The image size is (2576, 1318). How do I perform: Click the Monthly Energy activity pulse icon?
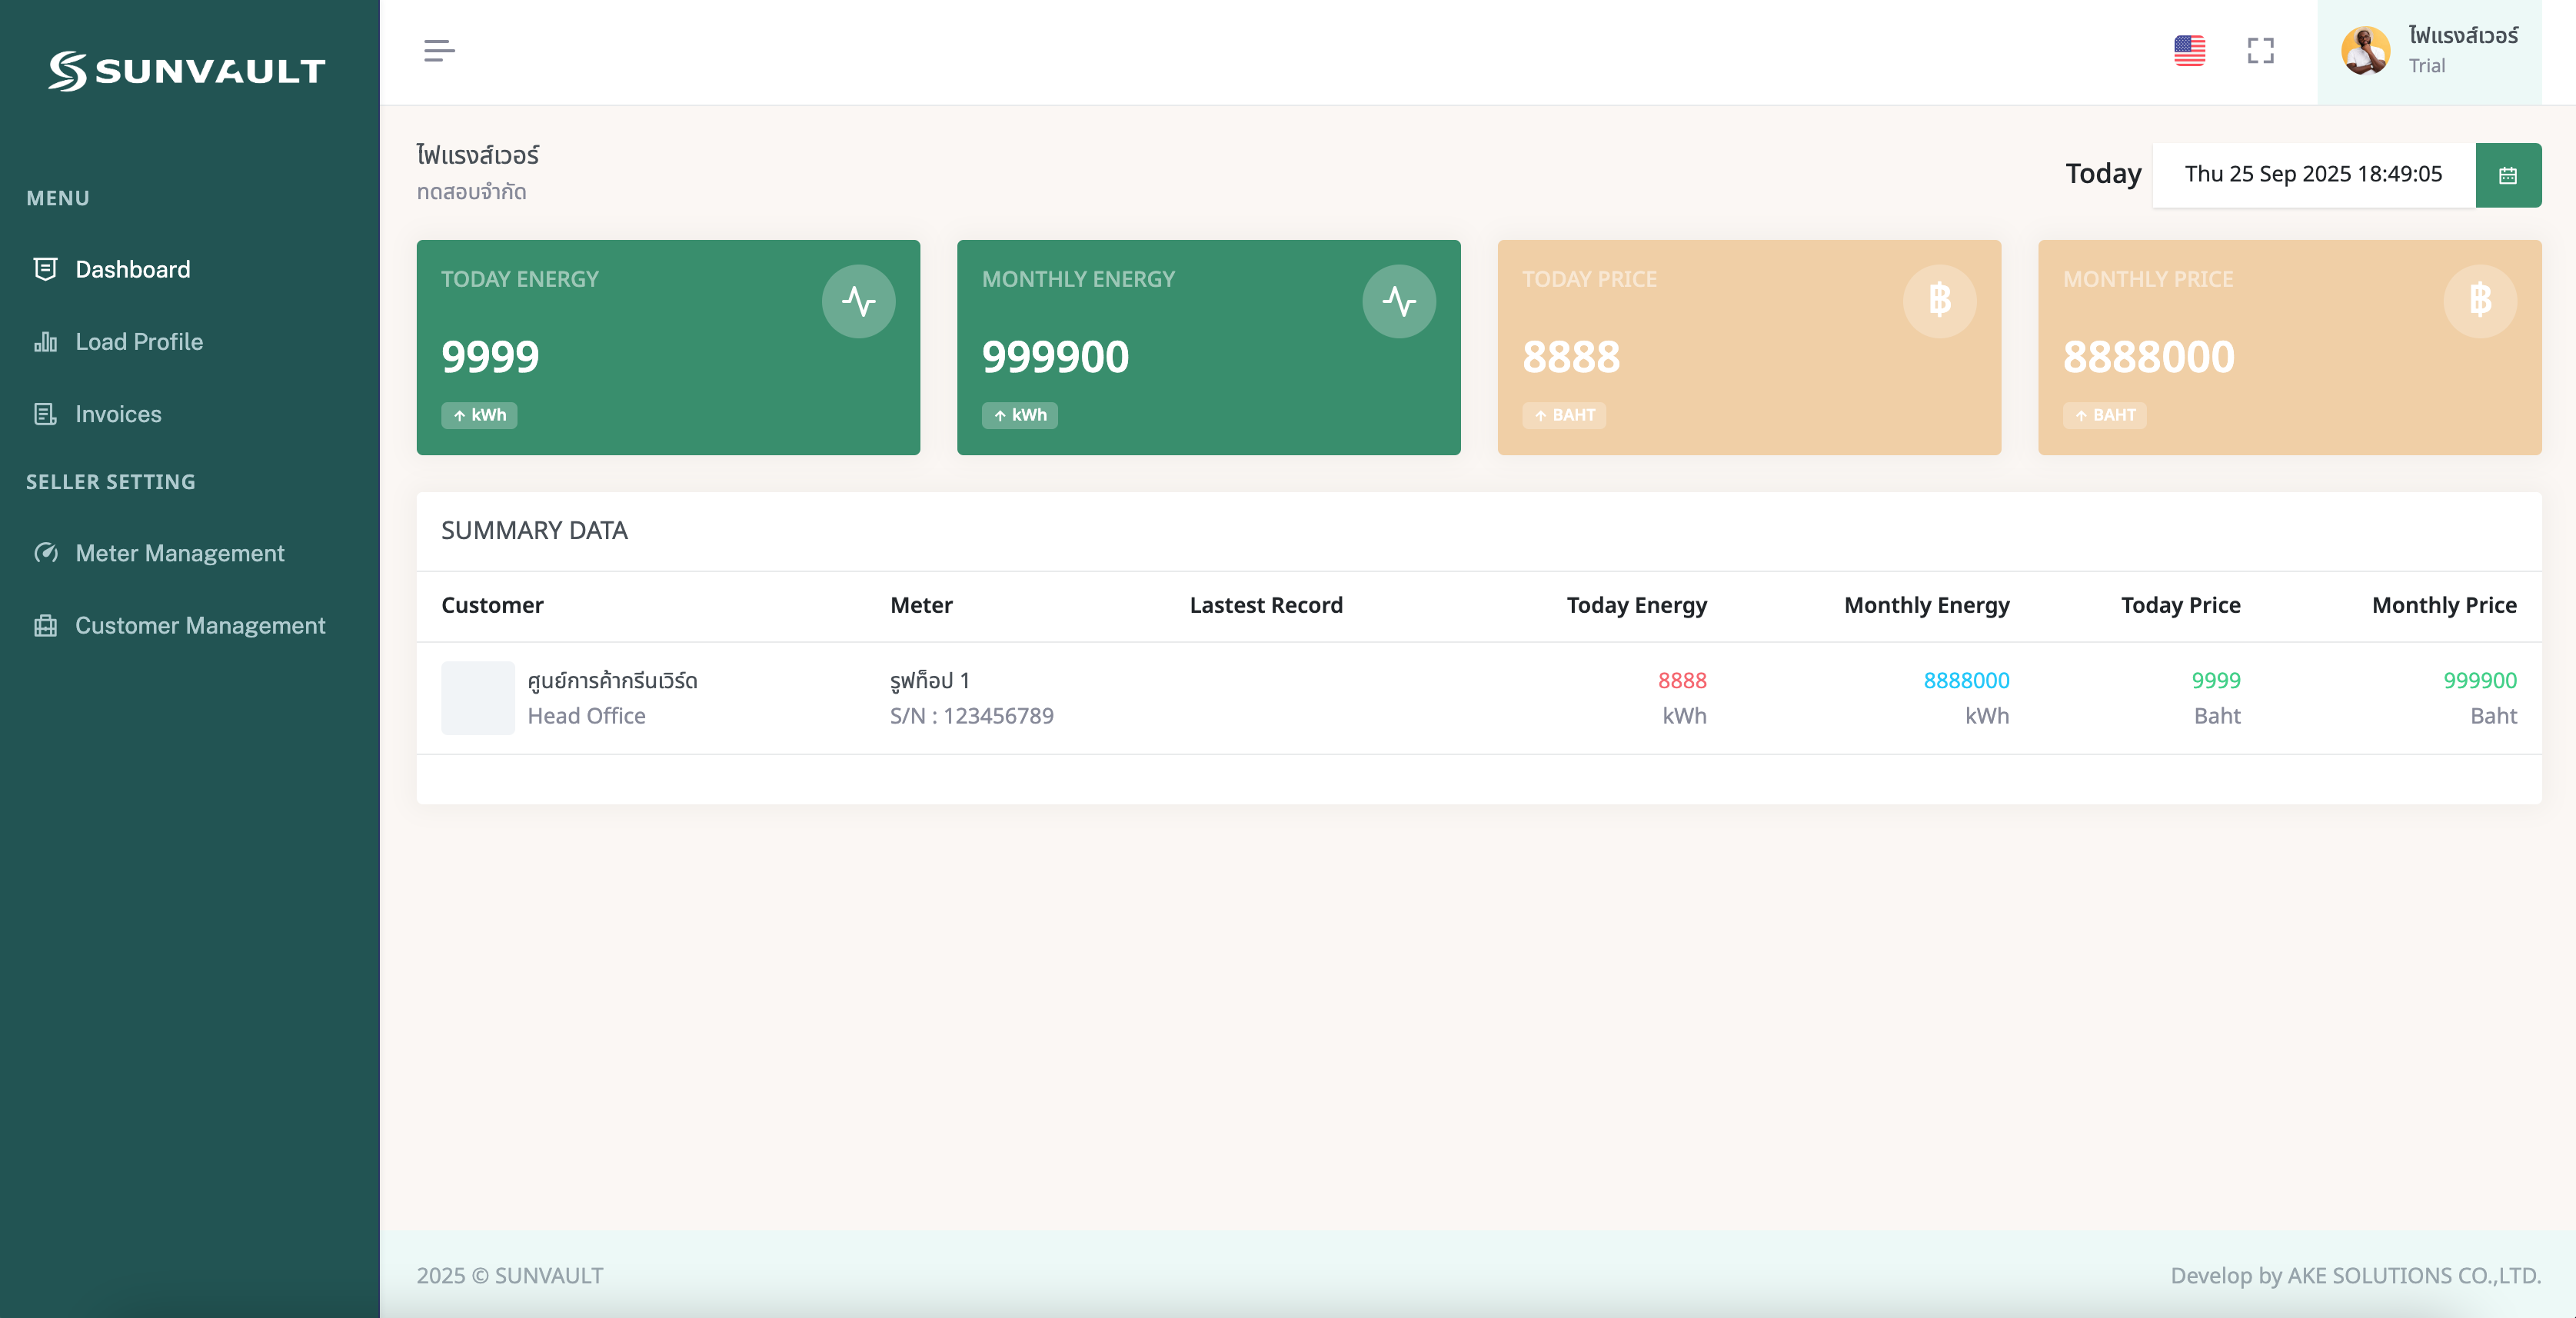click(x=1399, y=301)
